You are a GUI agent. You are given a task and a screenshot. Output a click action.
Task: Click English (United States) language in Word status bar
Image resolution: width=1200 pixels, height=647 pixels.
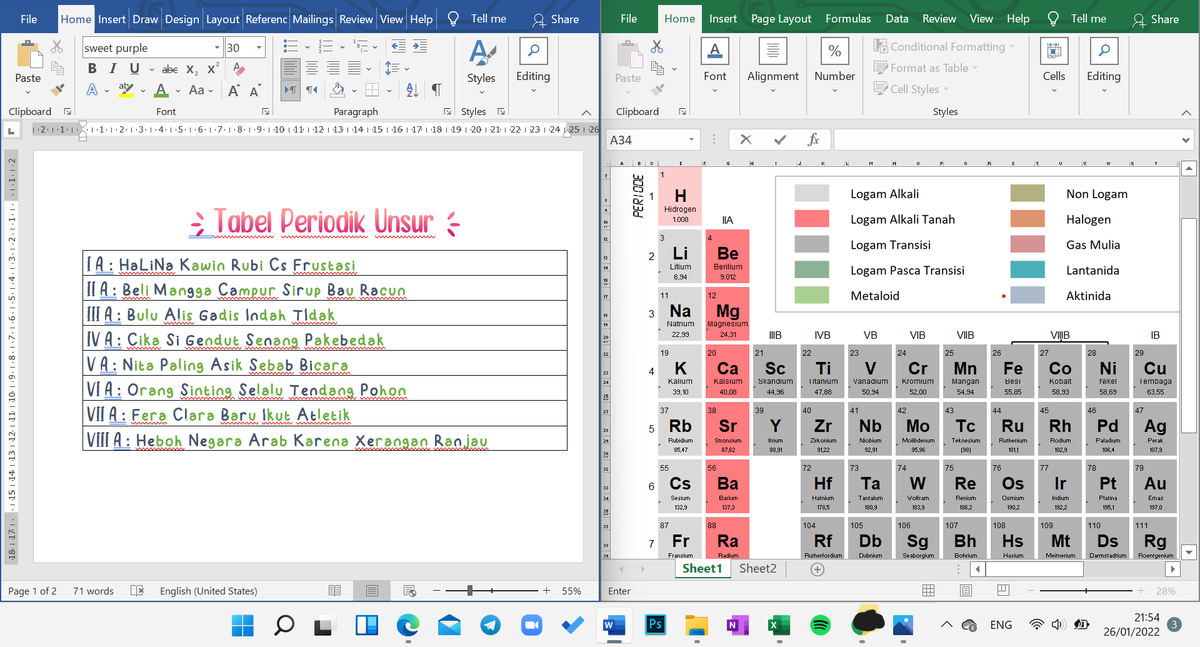(208, 591)
